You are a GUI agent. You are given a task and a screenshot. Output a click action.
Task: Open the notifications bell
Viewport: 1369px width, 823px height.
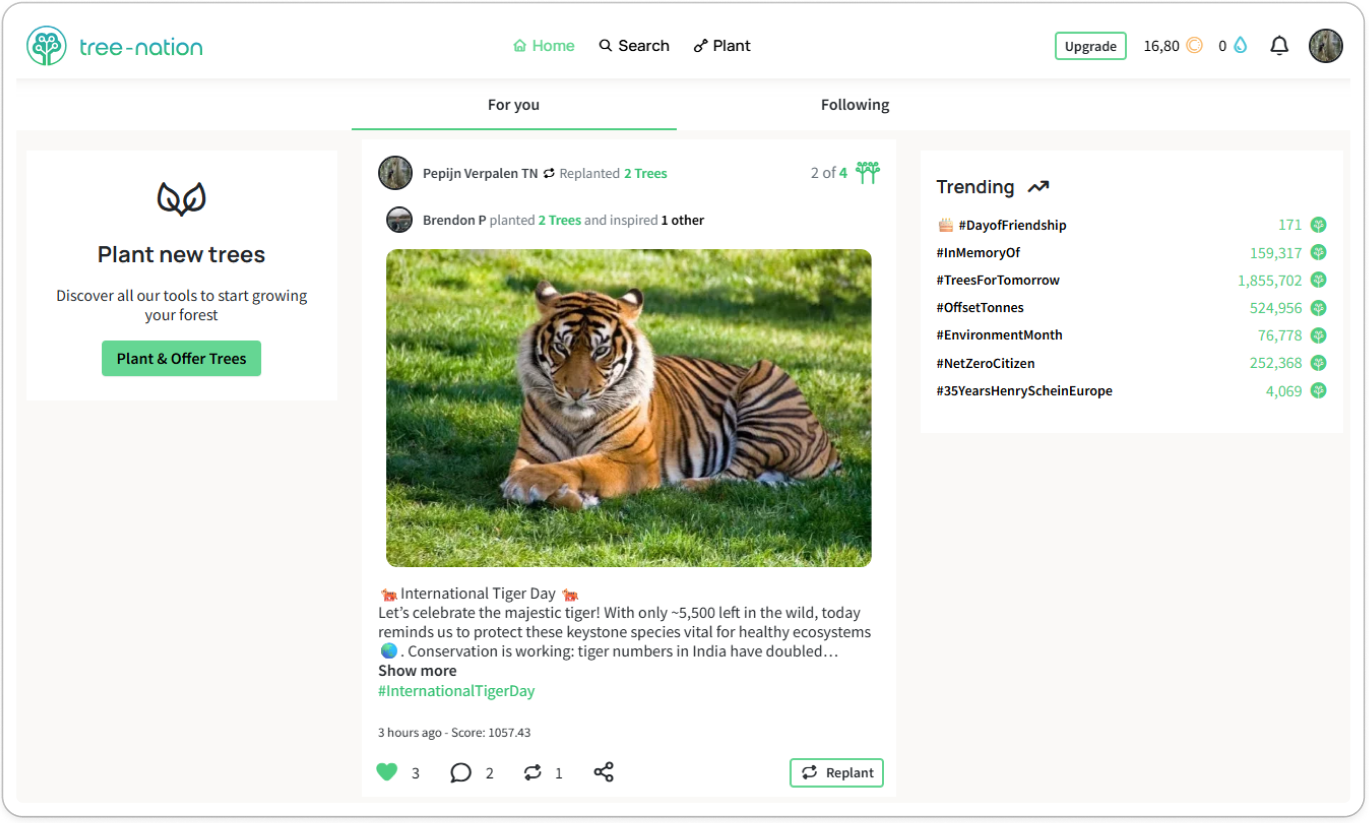click(1279, 46)
